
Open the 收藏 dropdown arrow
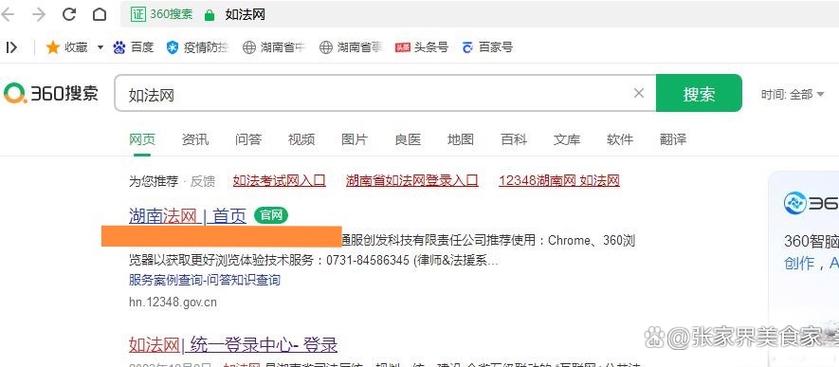100,47
